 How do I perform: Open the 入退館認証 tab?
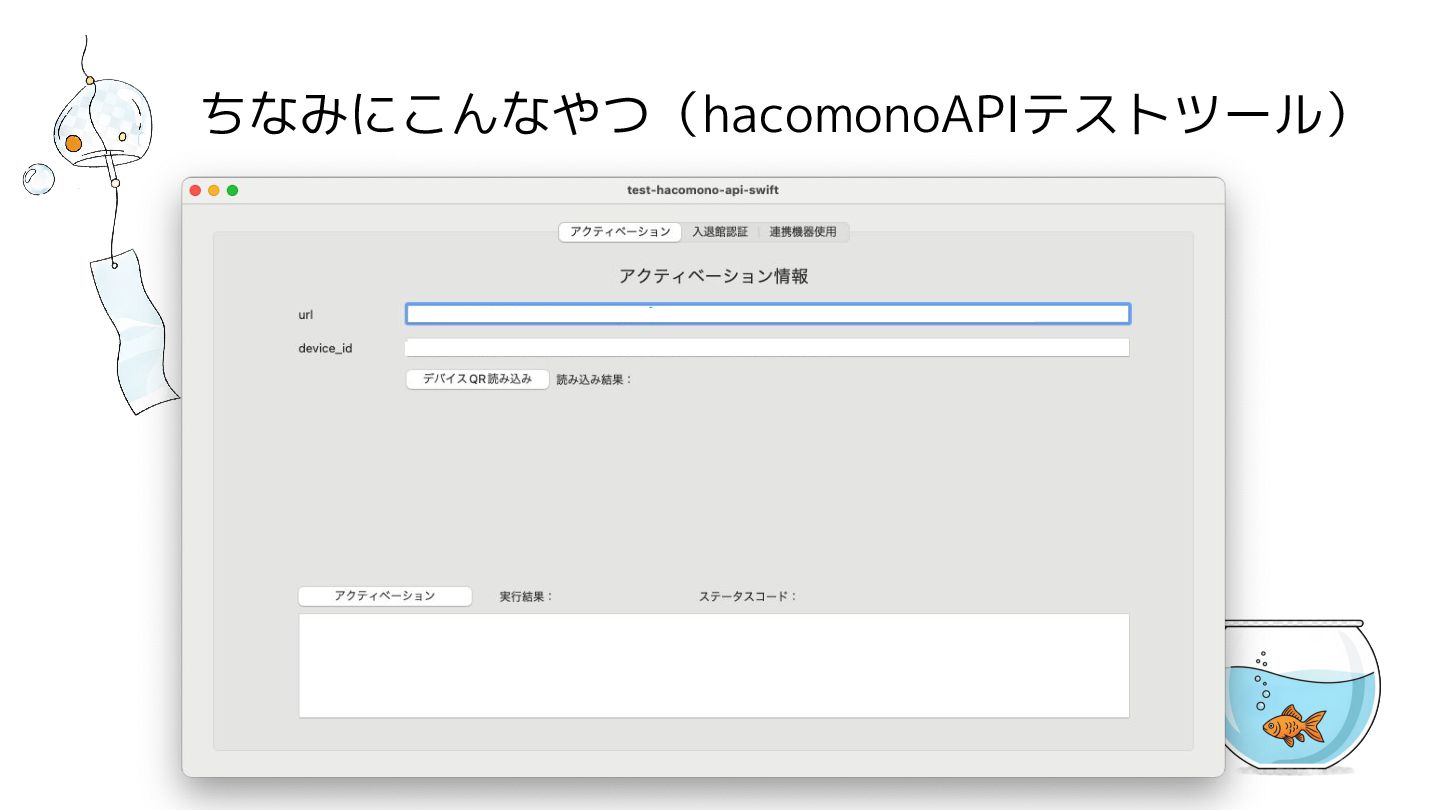point(720,232)
